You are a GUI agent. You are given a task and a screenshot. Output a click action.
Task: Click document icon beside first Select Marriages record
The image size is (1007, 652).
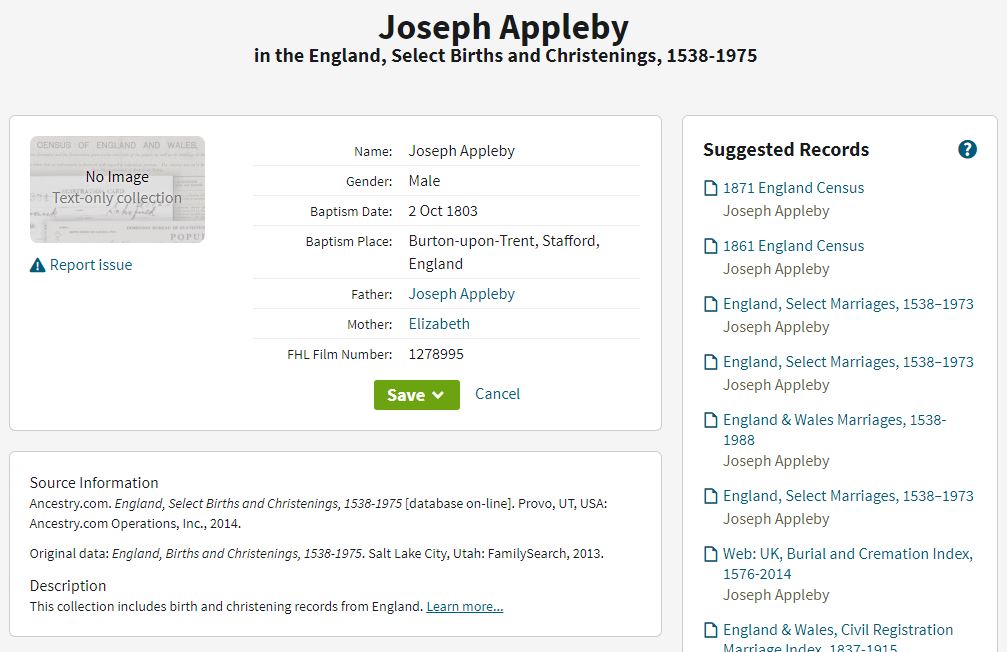pos(711,304)
